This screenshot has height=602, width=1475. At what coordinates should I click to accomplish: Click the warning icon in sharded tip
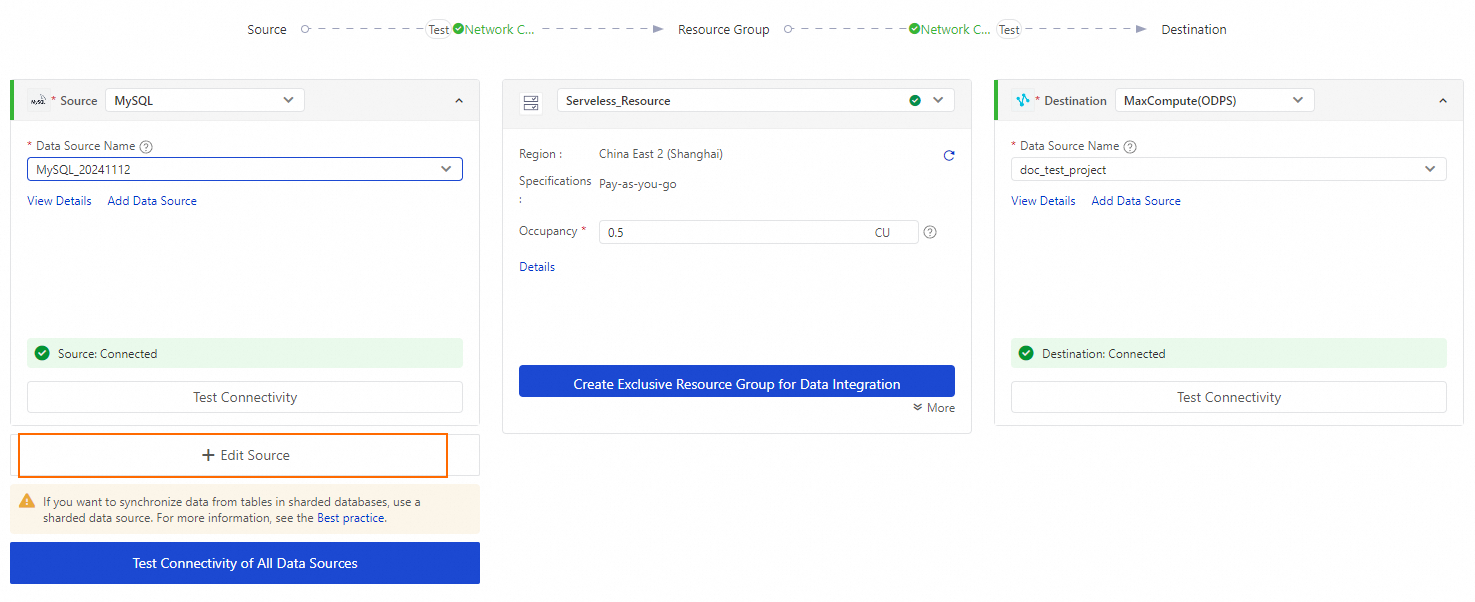point(27,501)
